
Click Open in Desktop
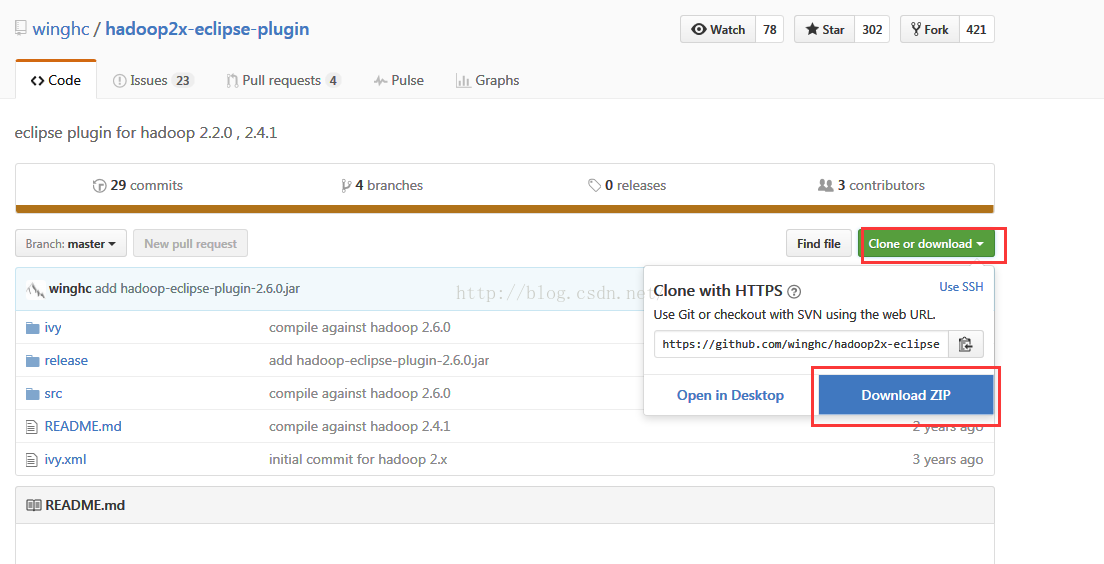pyautogui.click(x=730, y=395)
